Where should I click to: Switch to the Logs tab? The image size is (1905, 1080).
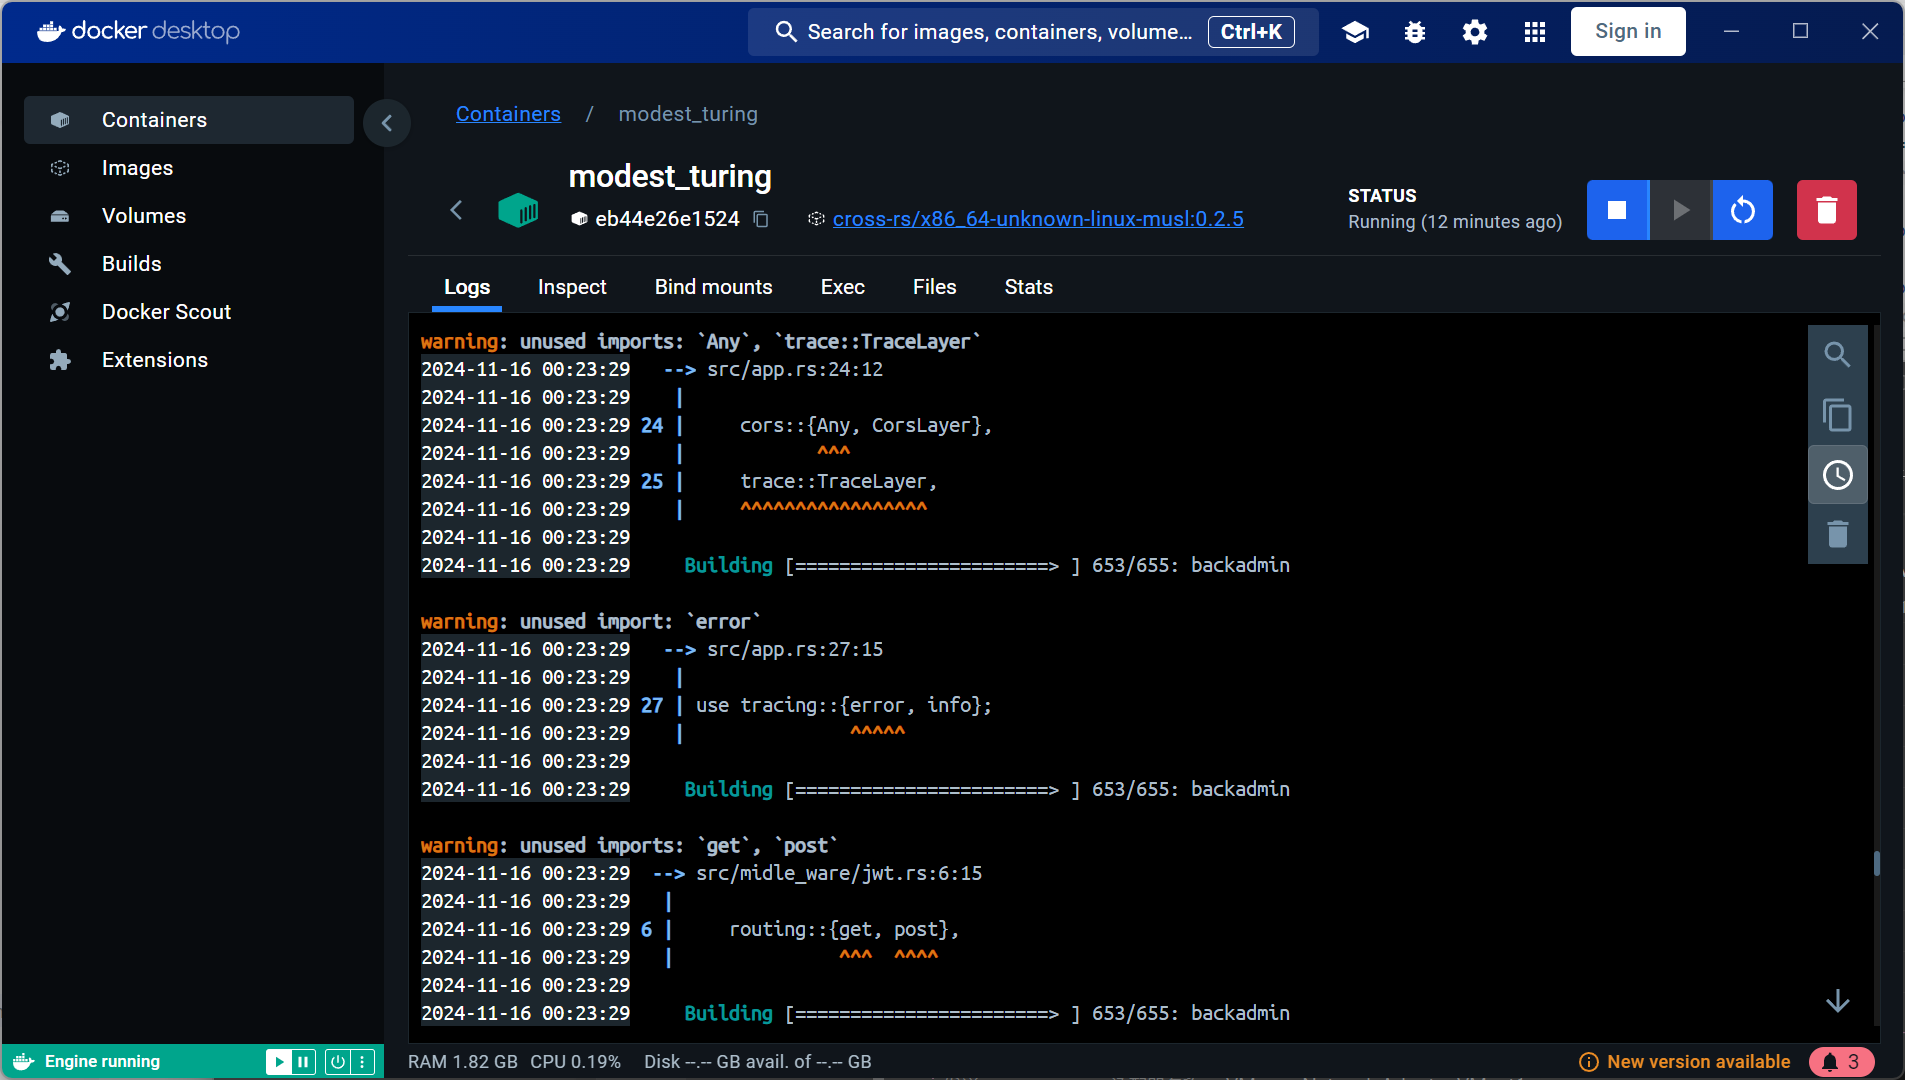pos(467,287)
